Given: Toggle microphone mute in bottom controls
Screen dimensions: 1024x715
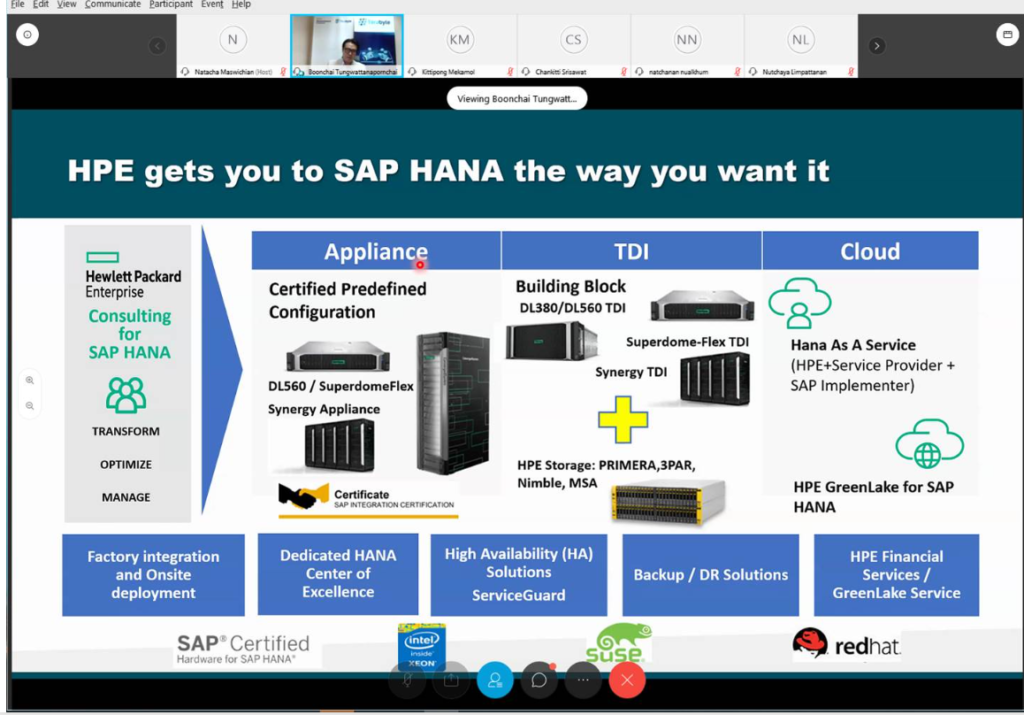Looking at the screenshot, I should pyautogui.click(x=407, y=680).
